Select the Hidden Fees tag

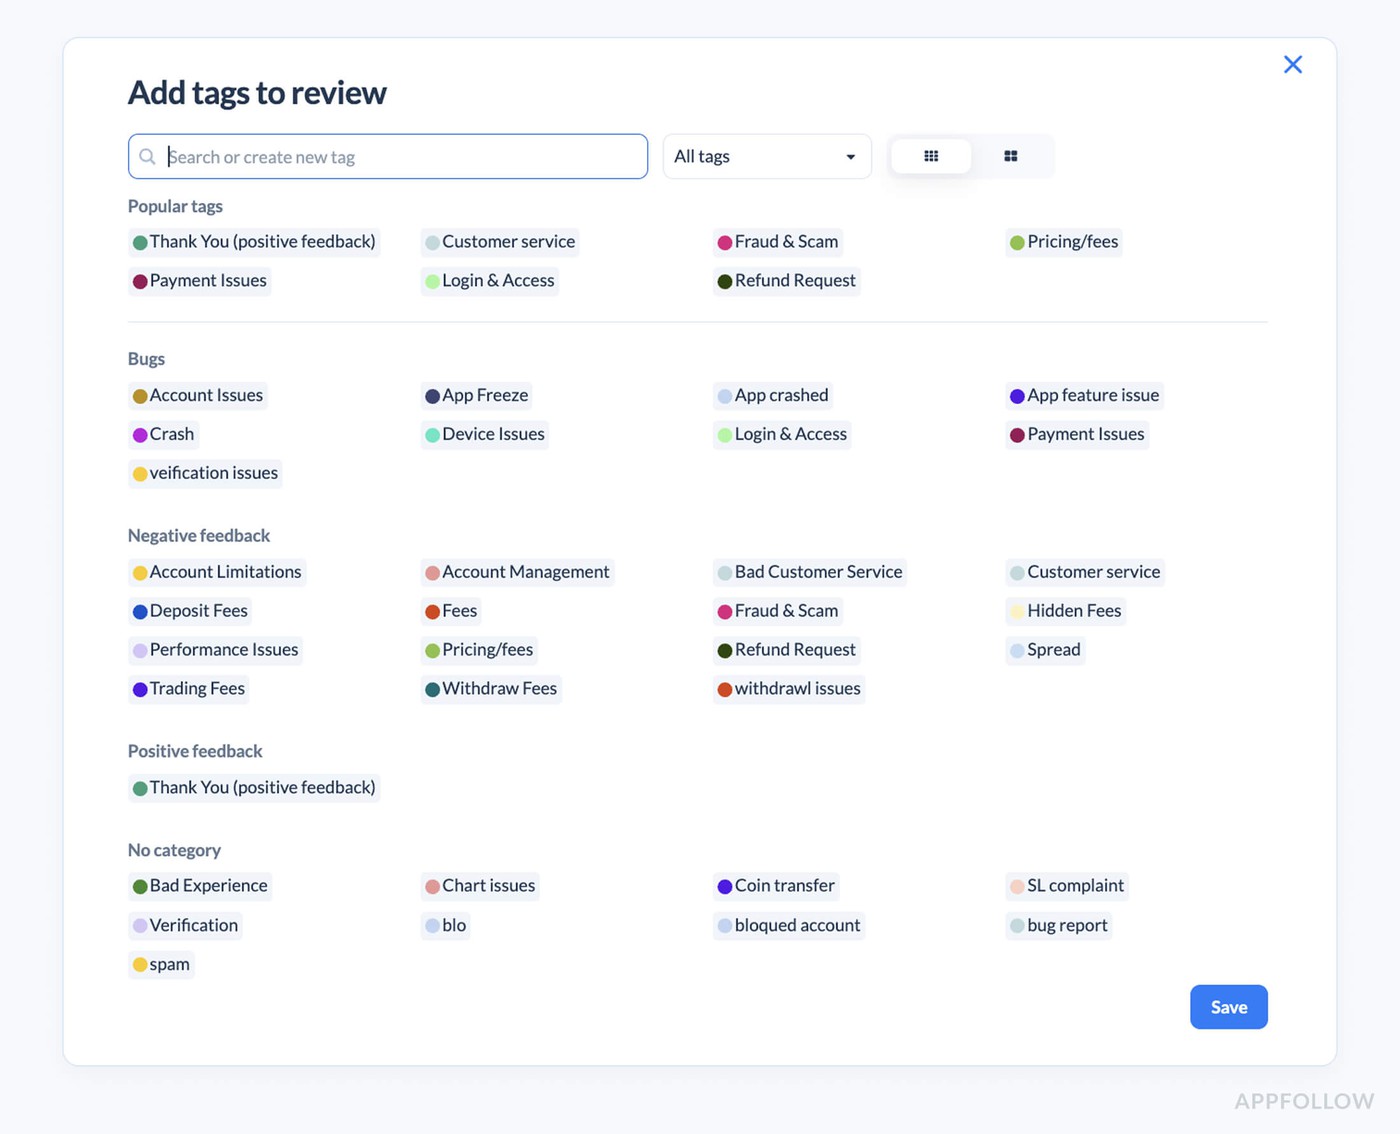click(1065, 611)
